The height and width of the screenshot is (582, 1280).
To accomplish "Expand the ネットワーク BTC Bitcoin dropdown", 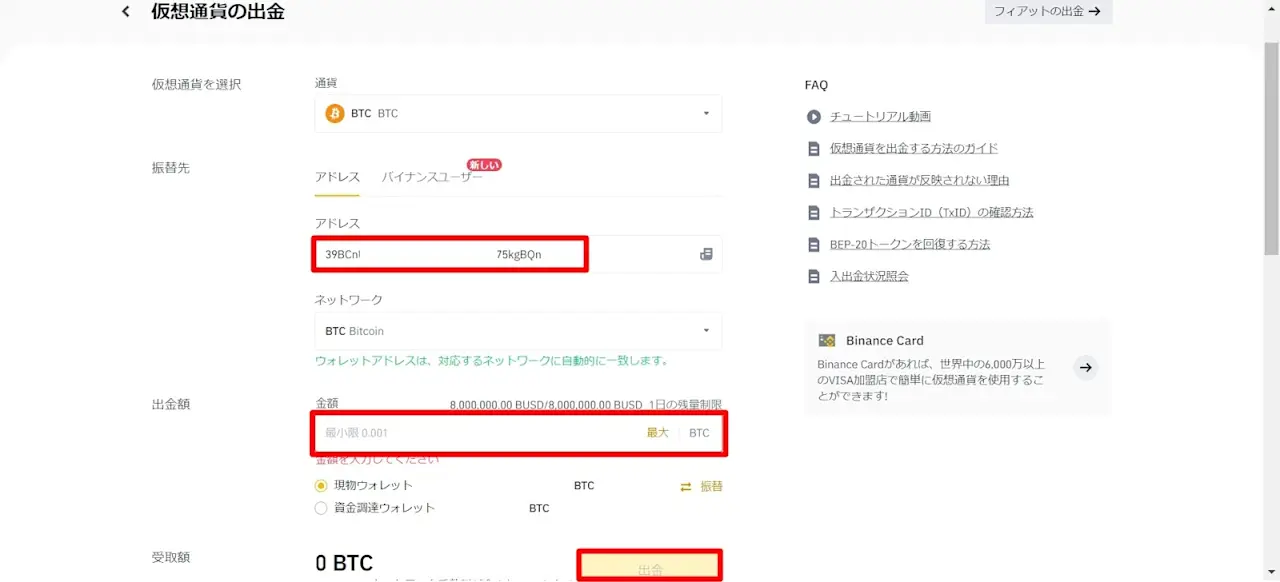I will tap(518, 331).
